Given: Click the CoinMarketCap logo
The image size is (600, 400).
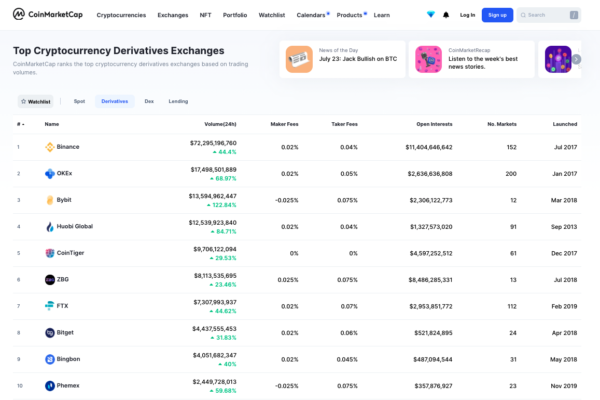Looking at the screenshot, I should pyautogui.click(x=47, y=15).
